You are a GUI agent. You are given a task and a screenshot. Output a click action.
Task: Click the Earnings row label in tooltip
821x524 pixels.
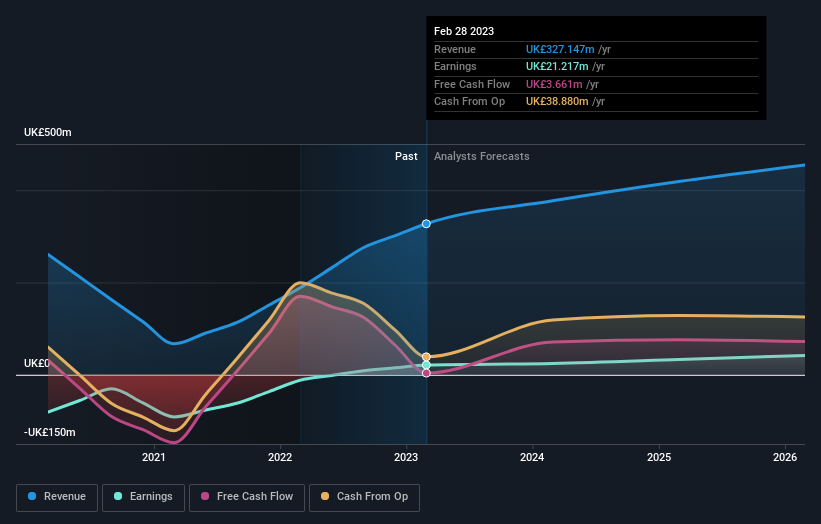pos(455,66)
